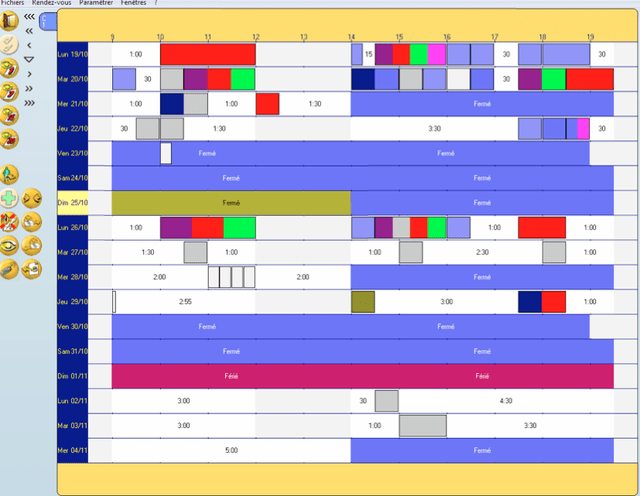Go back using double left chevron
Screen dimensions: 640x496
click(x=29, y=31)
